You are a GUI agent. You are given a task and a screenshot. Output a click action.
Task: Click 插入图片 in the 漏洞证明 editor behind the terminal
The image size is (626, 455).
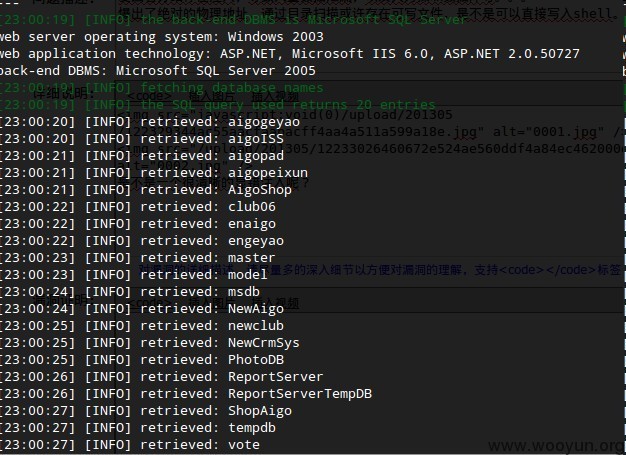pyautogui.click(x=212, y=303)
